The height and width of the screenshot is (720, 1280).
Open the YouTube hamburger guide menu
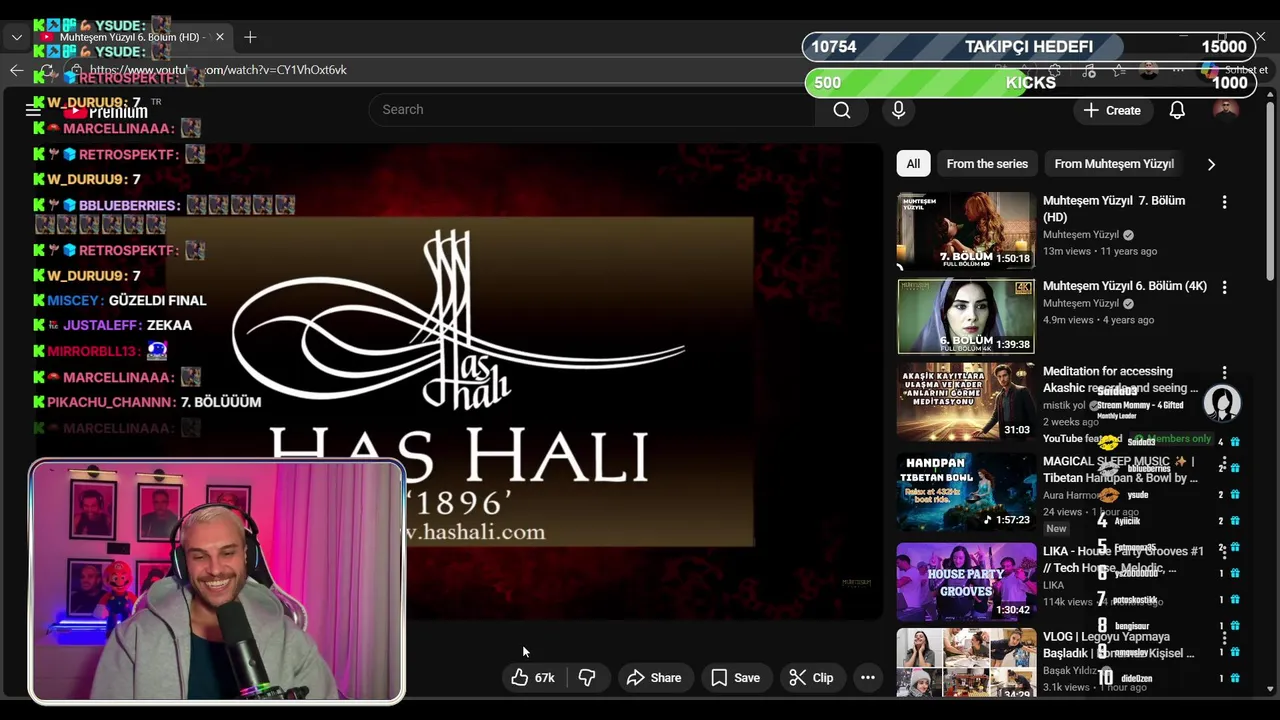pos(33,110)
